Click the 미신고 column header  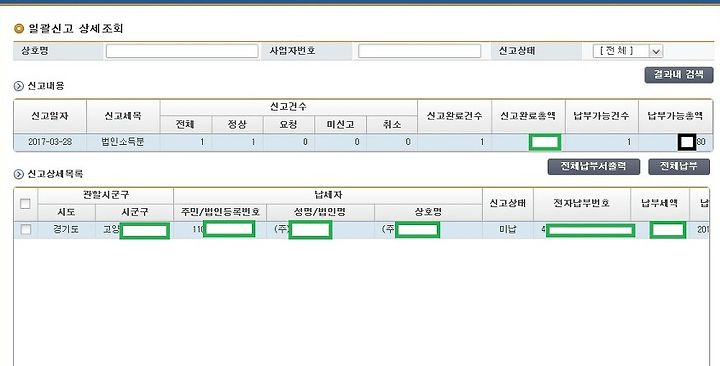click(340, 125)
